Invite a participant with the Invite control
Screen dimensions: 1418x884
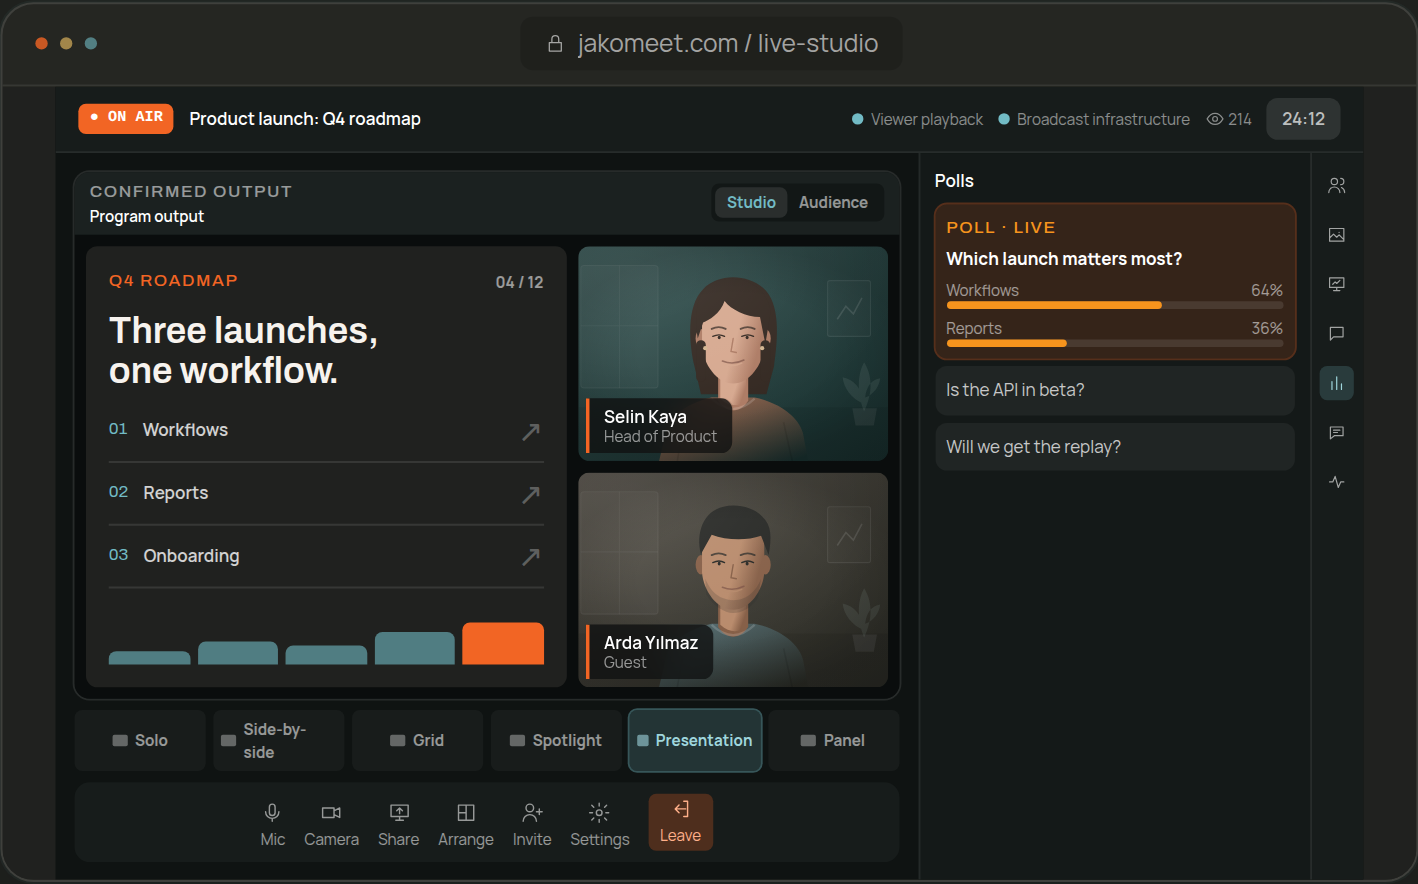click(532, 824)
